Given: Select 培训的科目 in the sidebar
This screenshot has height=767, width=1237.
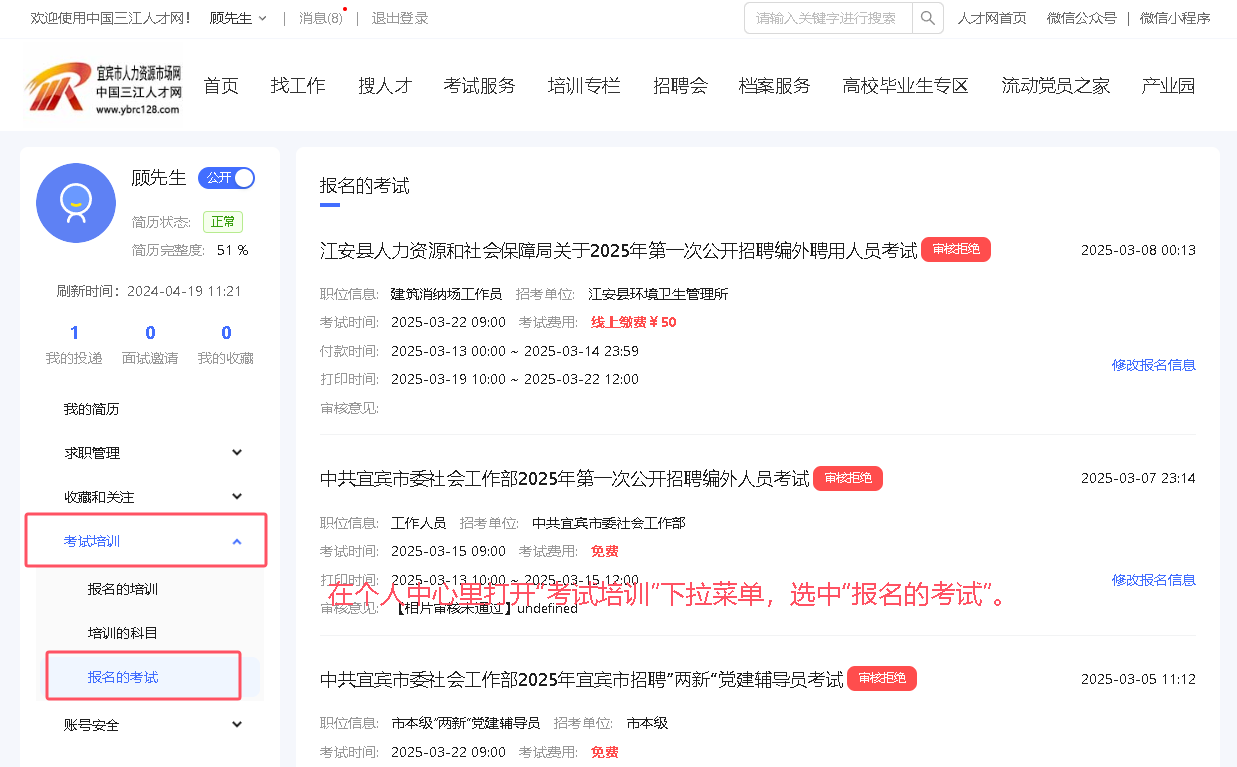Looking at the screenshot, I should pos(123,633).
